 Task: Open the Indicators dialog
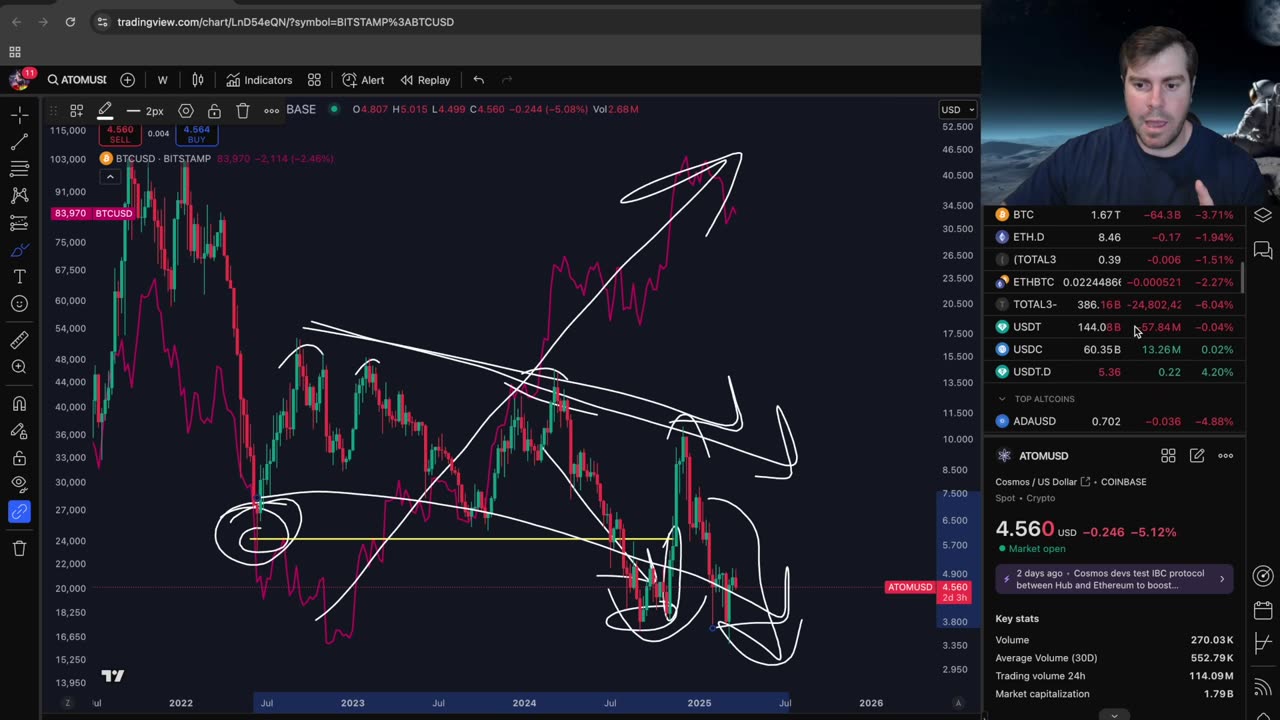click(259, 80)
